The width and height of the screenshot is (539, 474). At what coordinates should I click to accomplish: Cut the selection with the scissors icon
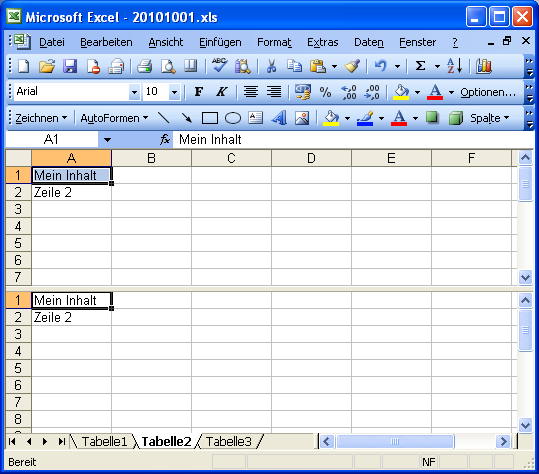(271, 66)
